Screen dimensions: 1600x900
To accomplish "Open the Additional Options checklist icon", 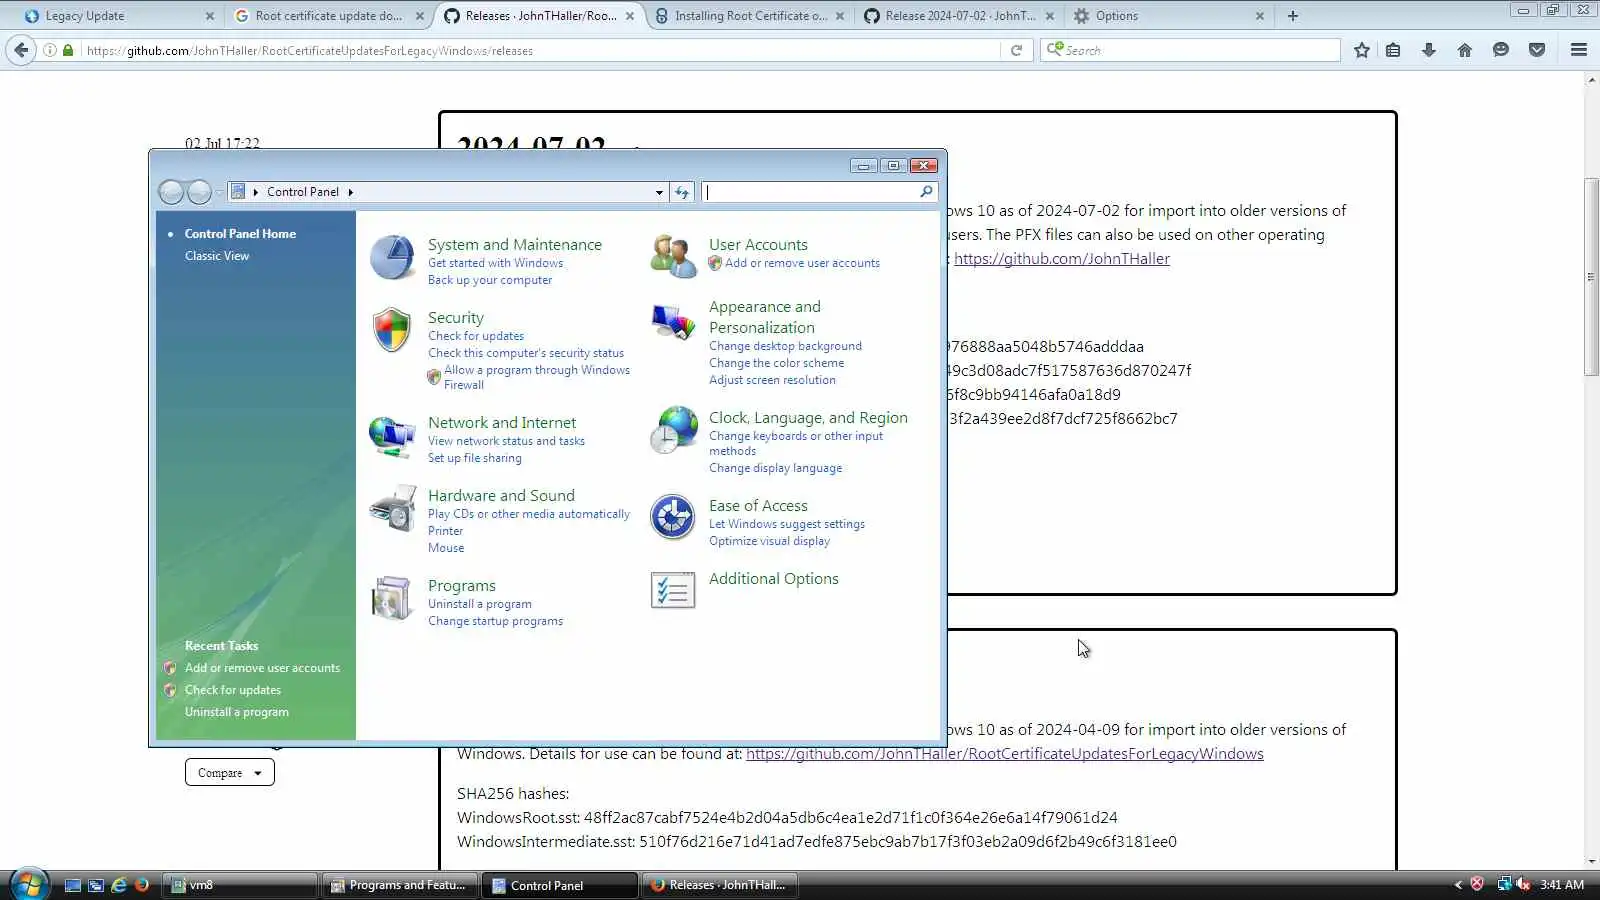I will (673, 590).
